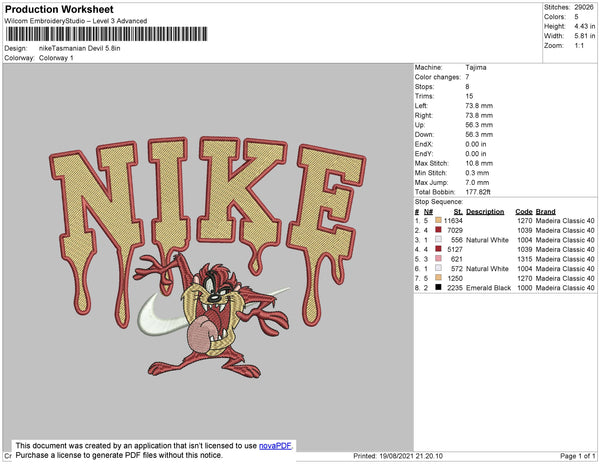The image size is (600, 464).
Task: Click the Up value 56.3 mm
Action: 479,125
